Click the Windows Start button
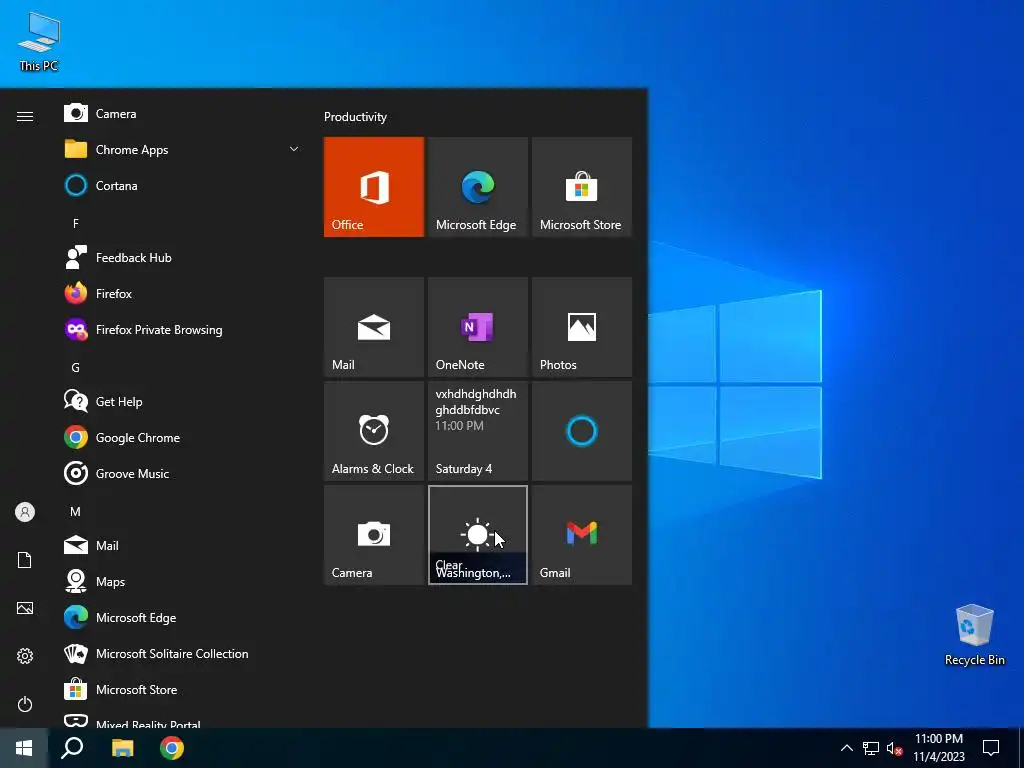The width and height of the screenshot is (1024, 768). point(24,748)
